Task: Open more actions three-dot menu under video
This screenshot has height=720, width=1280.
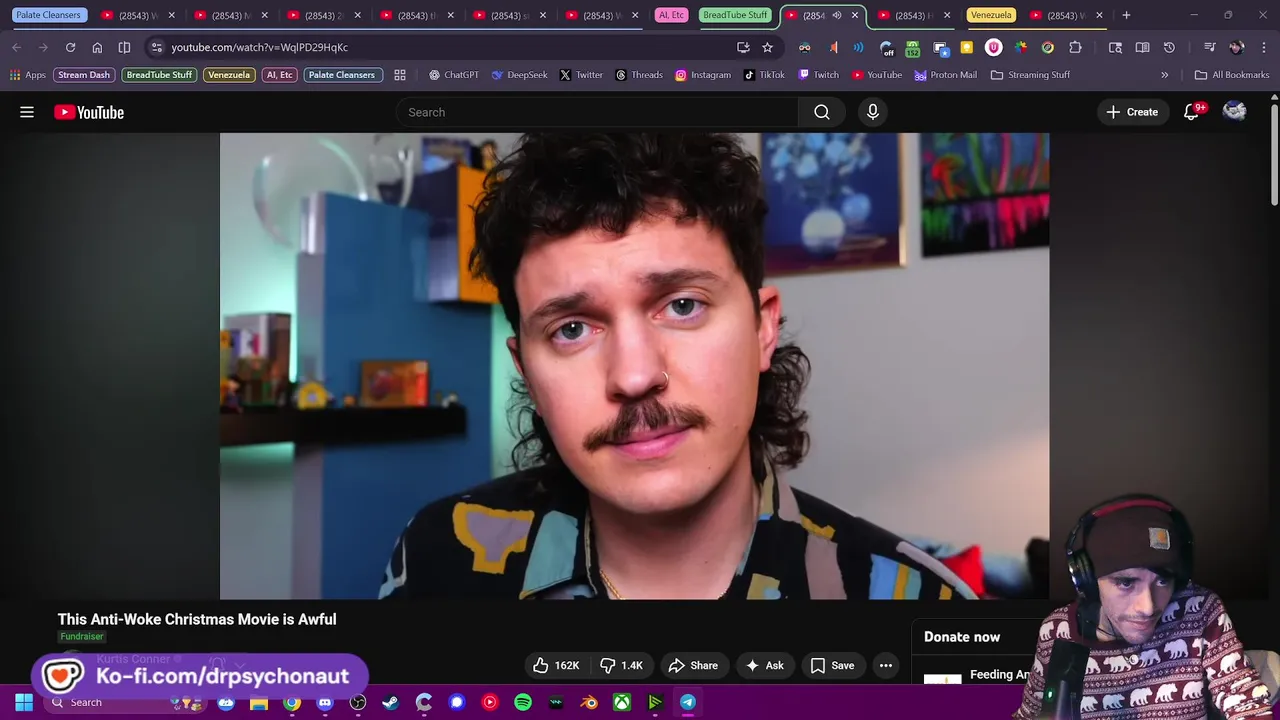Action: tap(886, 665)
